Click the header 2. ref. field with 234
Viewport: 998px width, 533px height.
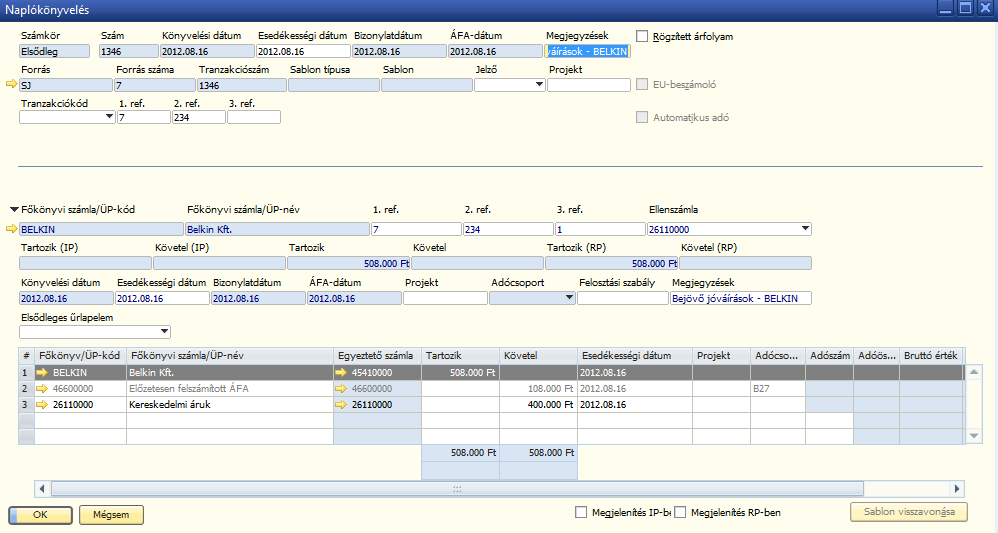(x=199, y=117)
